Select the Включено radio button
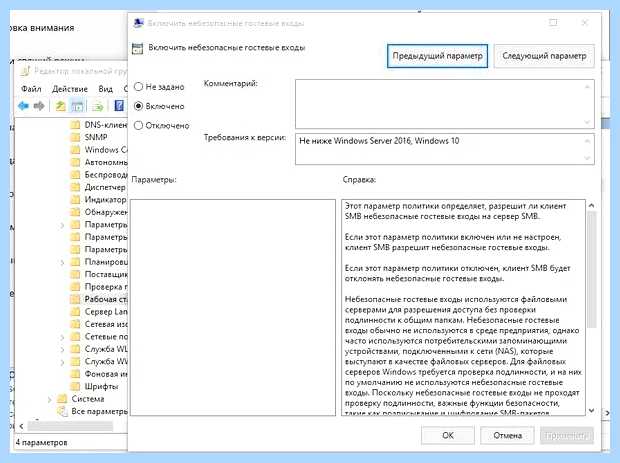 (138, 106)
